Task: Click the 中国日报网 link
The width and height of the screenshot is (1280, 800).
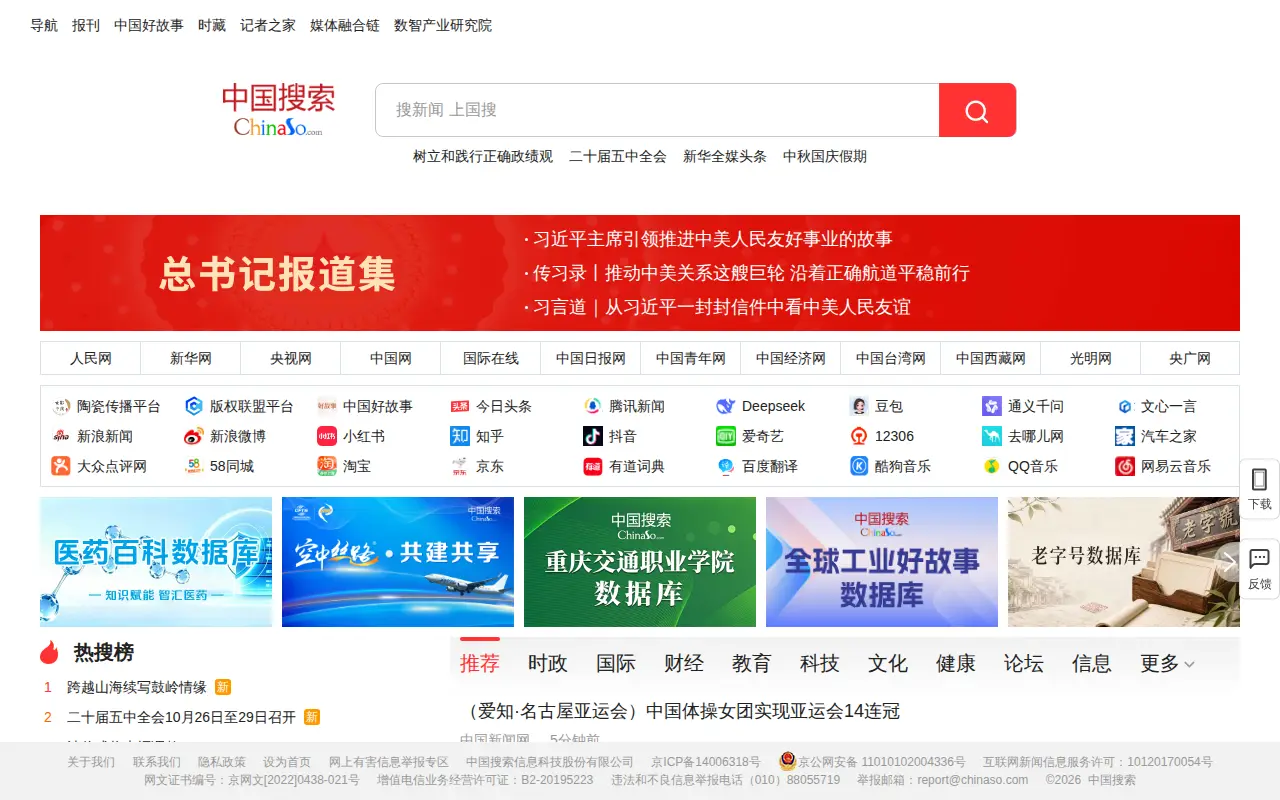Action: (x=591, y=358)
